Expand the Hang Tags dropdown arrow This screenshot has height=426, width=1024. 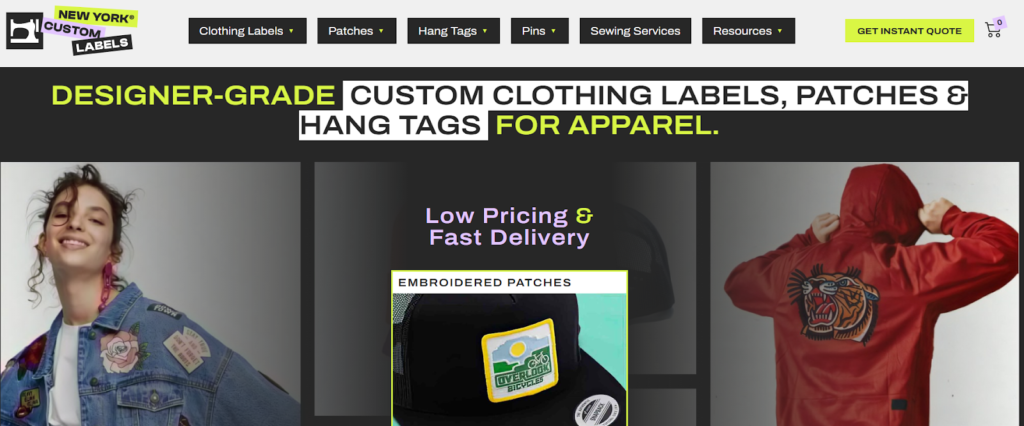(x=485, y=31)
